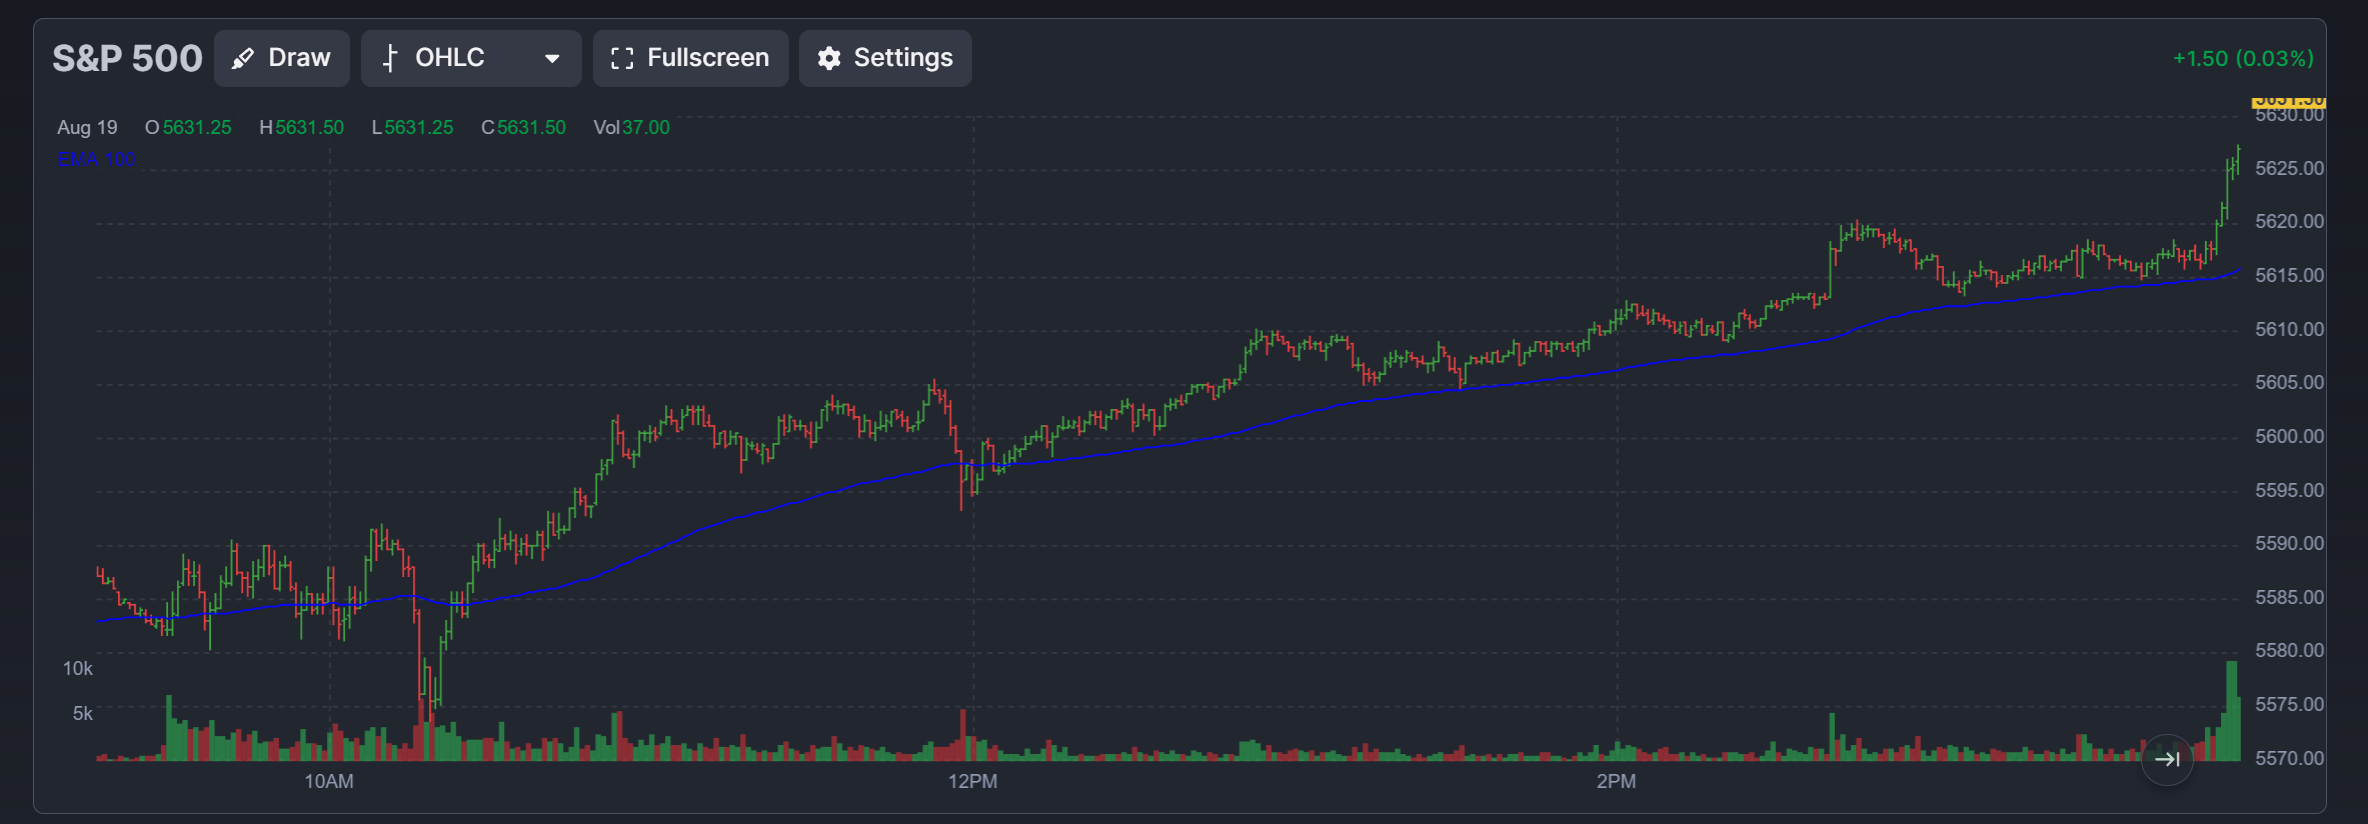Click the tallest volume bar at session end
The height and width of the screenshot is (824, 2368).
pyautogui.click(x=2231, y=711)
